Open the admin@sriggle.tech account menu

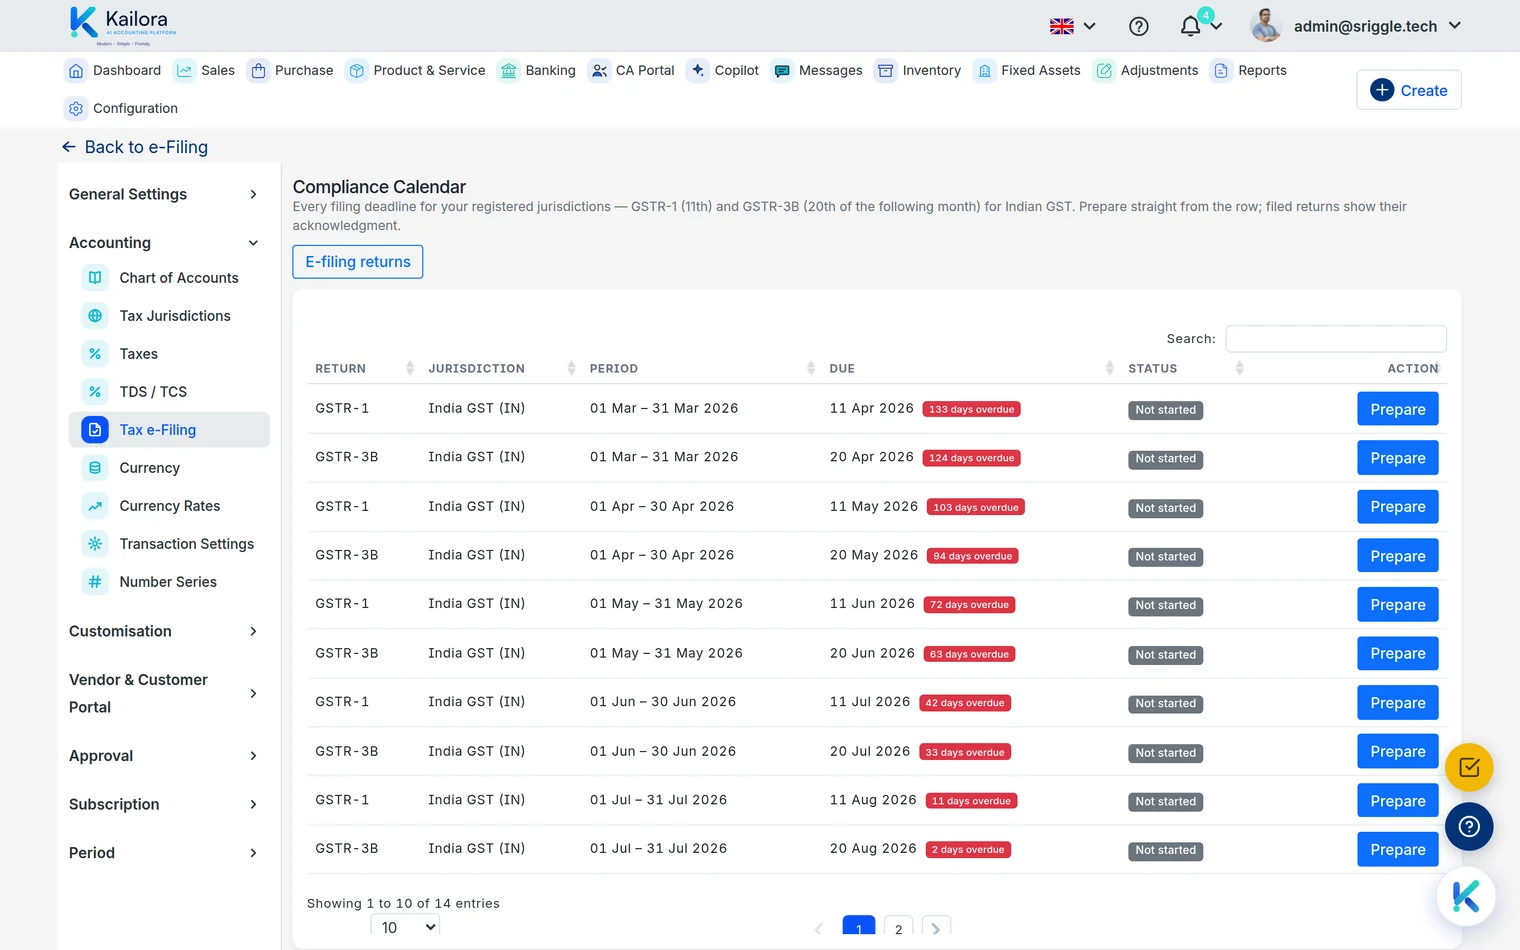click(x=1377, y=26)
